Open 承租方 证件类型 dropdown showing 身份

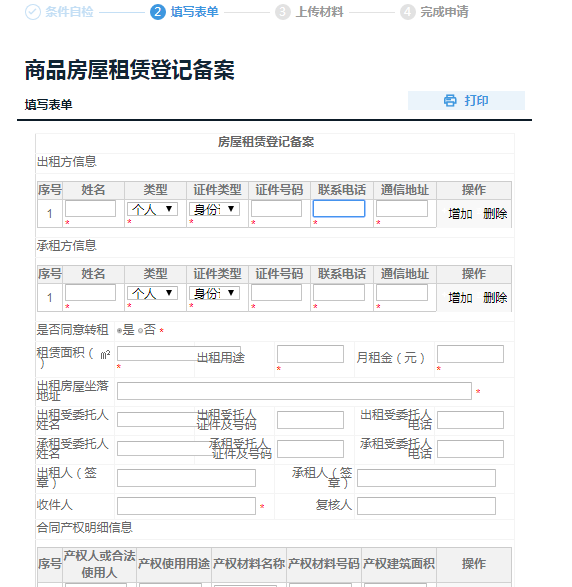pyautogui.click(x=214, y=293)
